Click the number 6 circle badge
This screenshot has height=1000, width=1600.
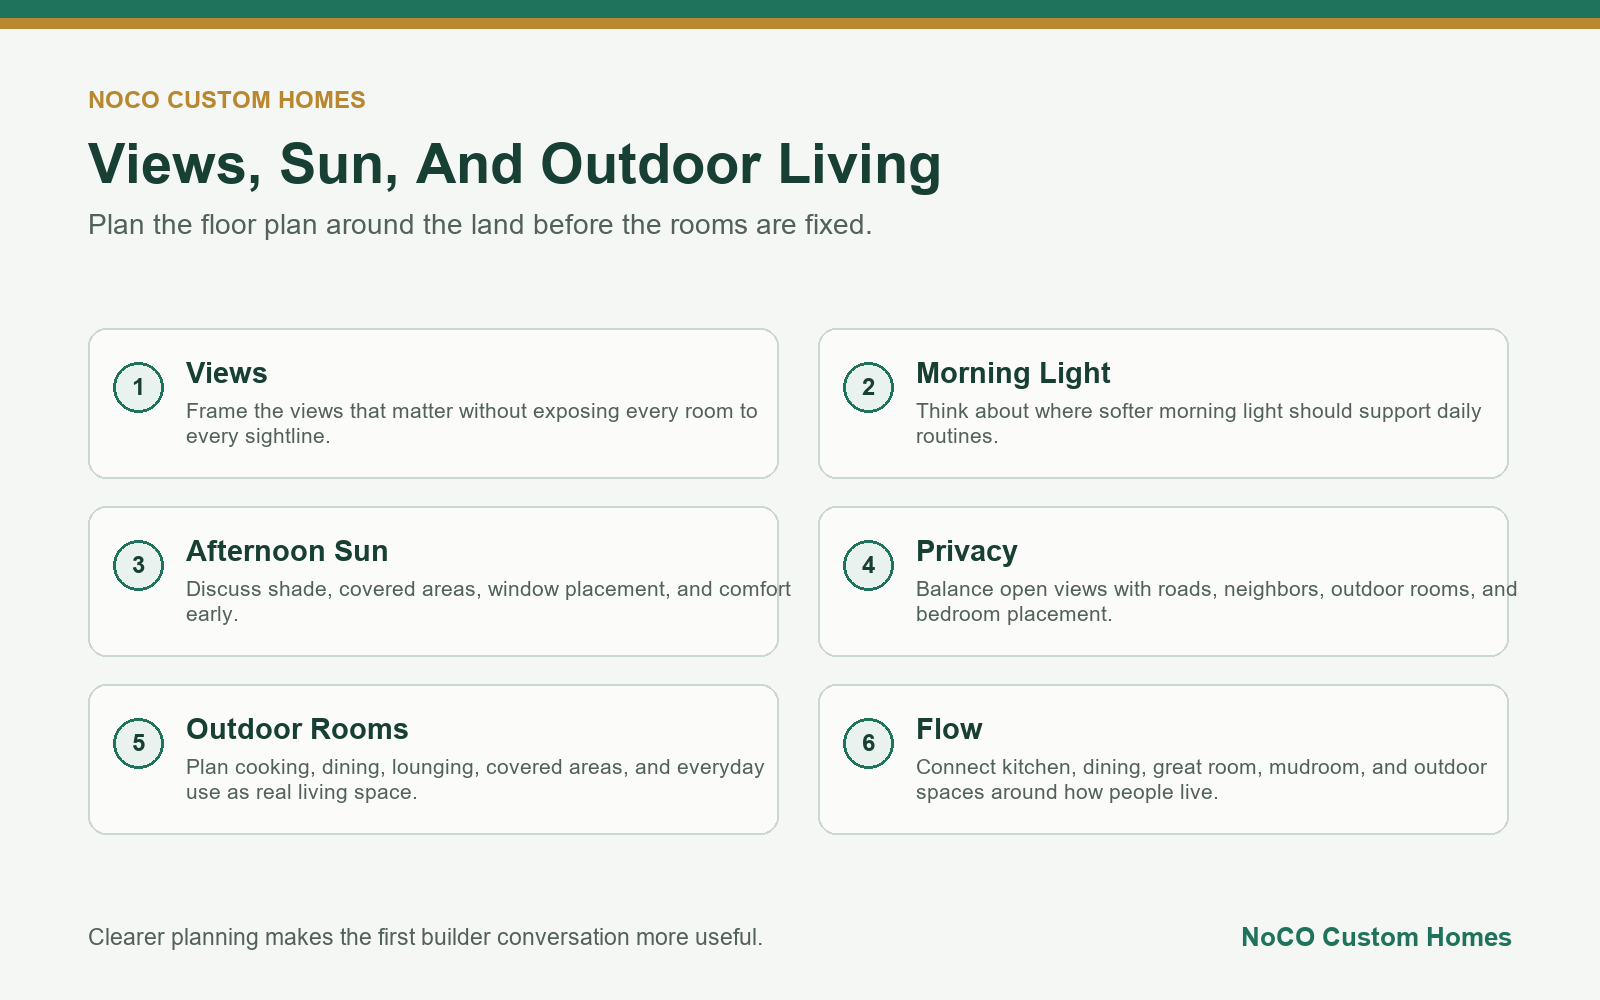coord(868,744)
